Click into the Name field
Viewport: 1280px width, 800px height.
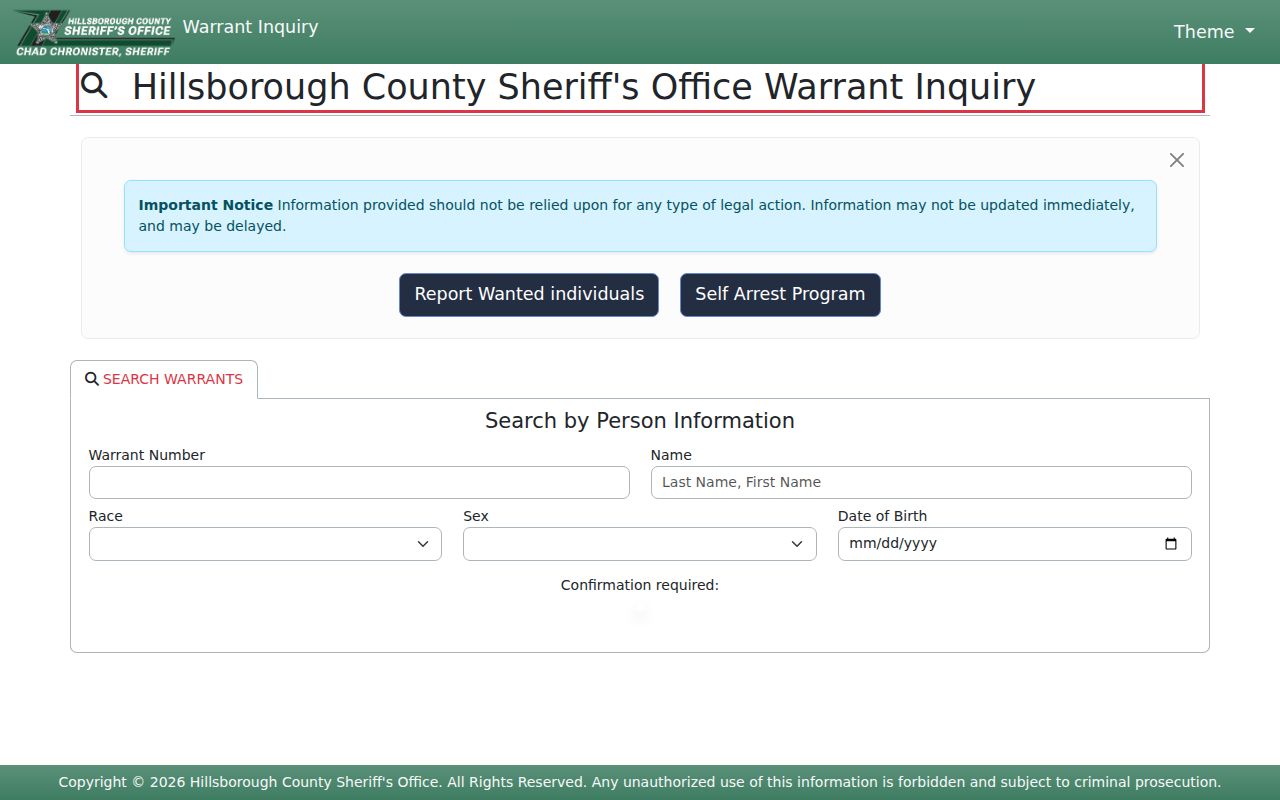(921, 482)
